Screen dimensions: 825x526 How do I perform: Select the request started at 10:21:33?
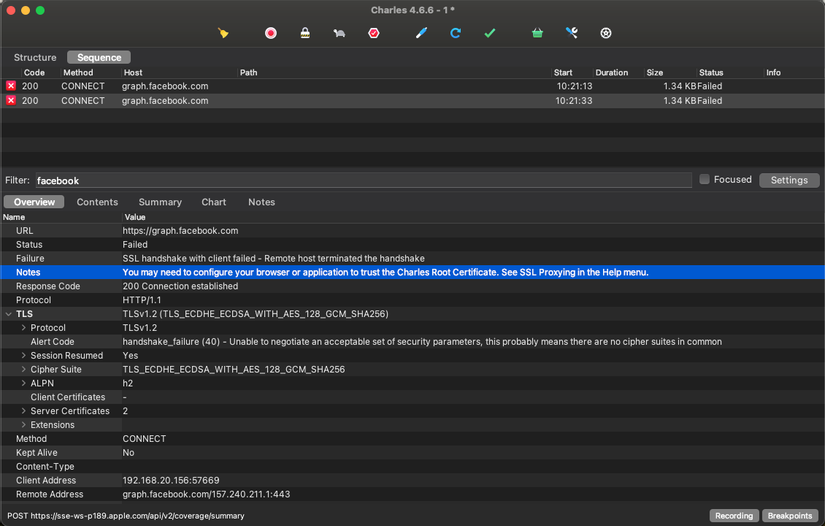tap(412, 100)
